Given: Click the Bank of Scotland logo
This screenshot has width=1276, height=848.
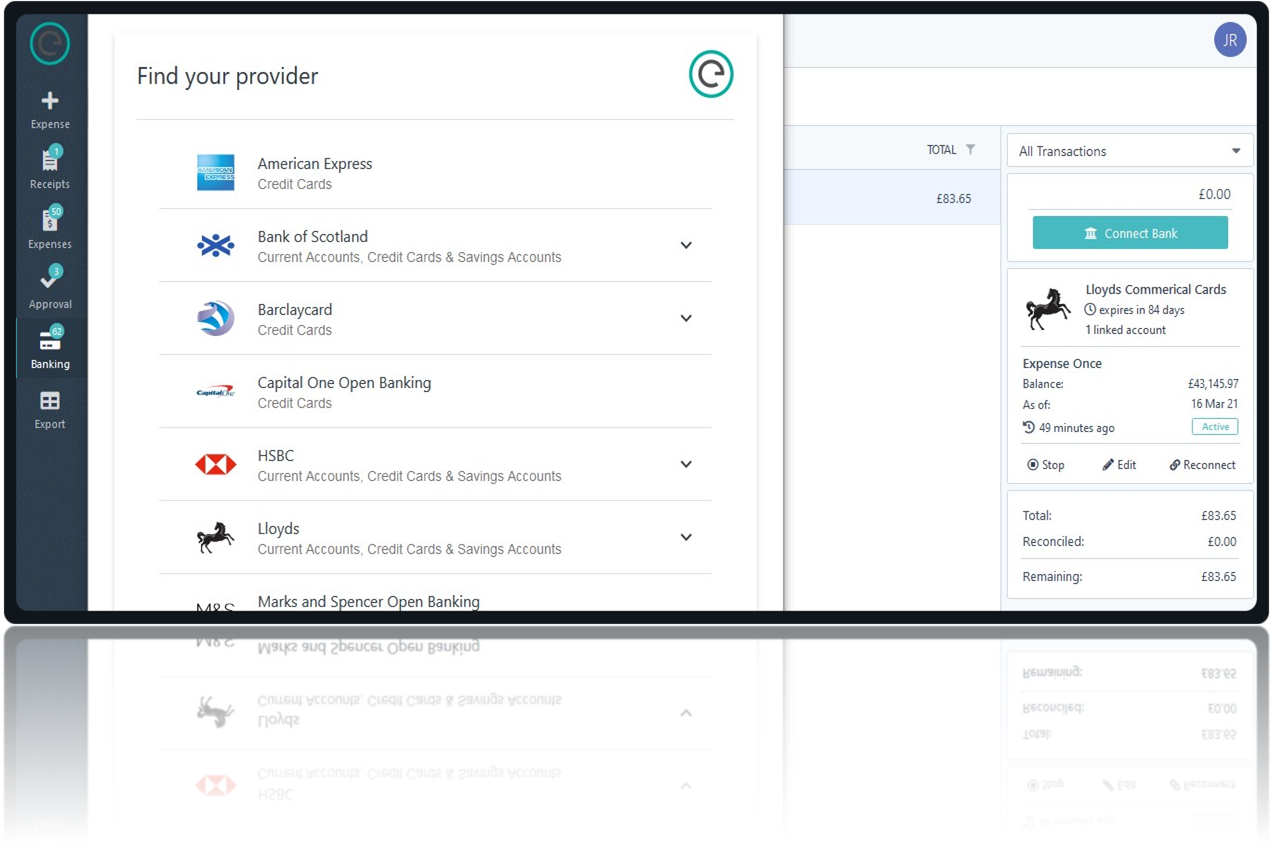Looking at the screenshot, I should pyautogui.click(x=216, y=245).
